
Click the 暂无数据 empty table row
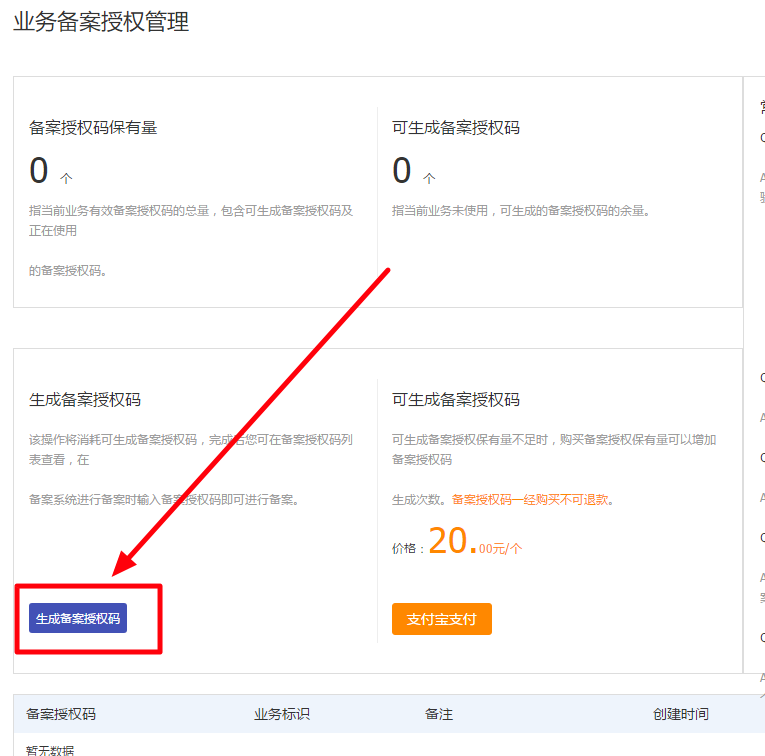click(x=50, y=750)
